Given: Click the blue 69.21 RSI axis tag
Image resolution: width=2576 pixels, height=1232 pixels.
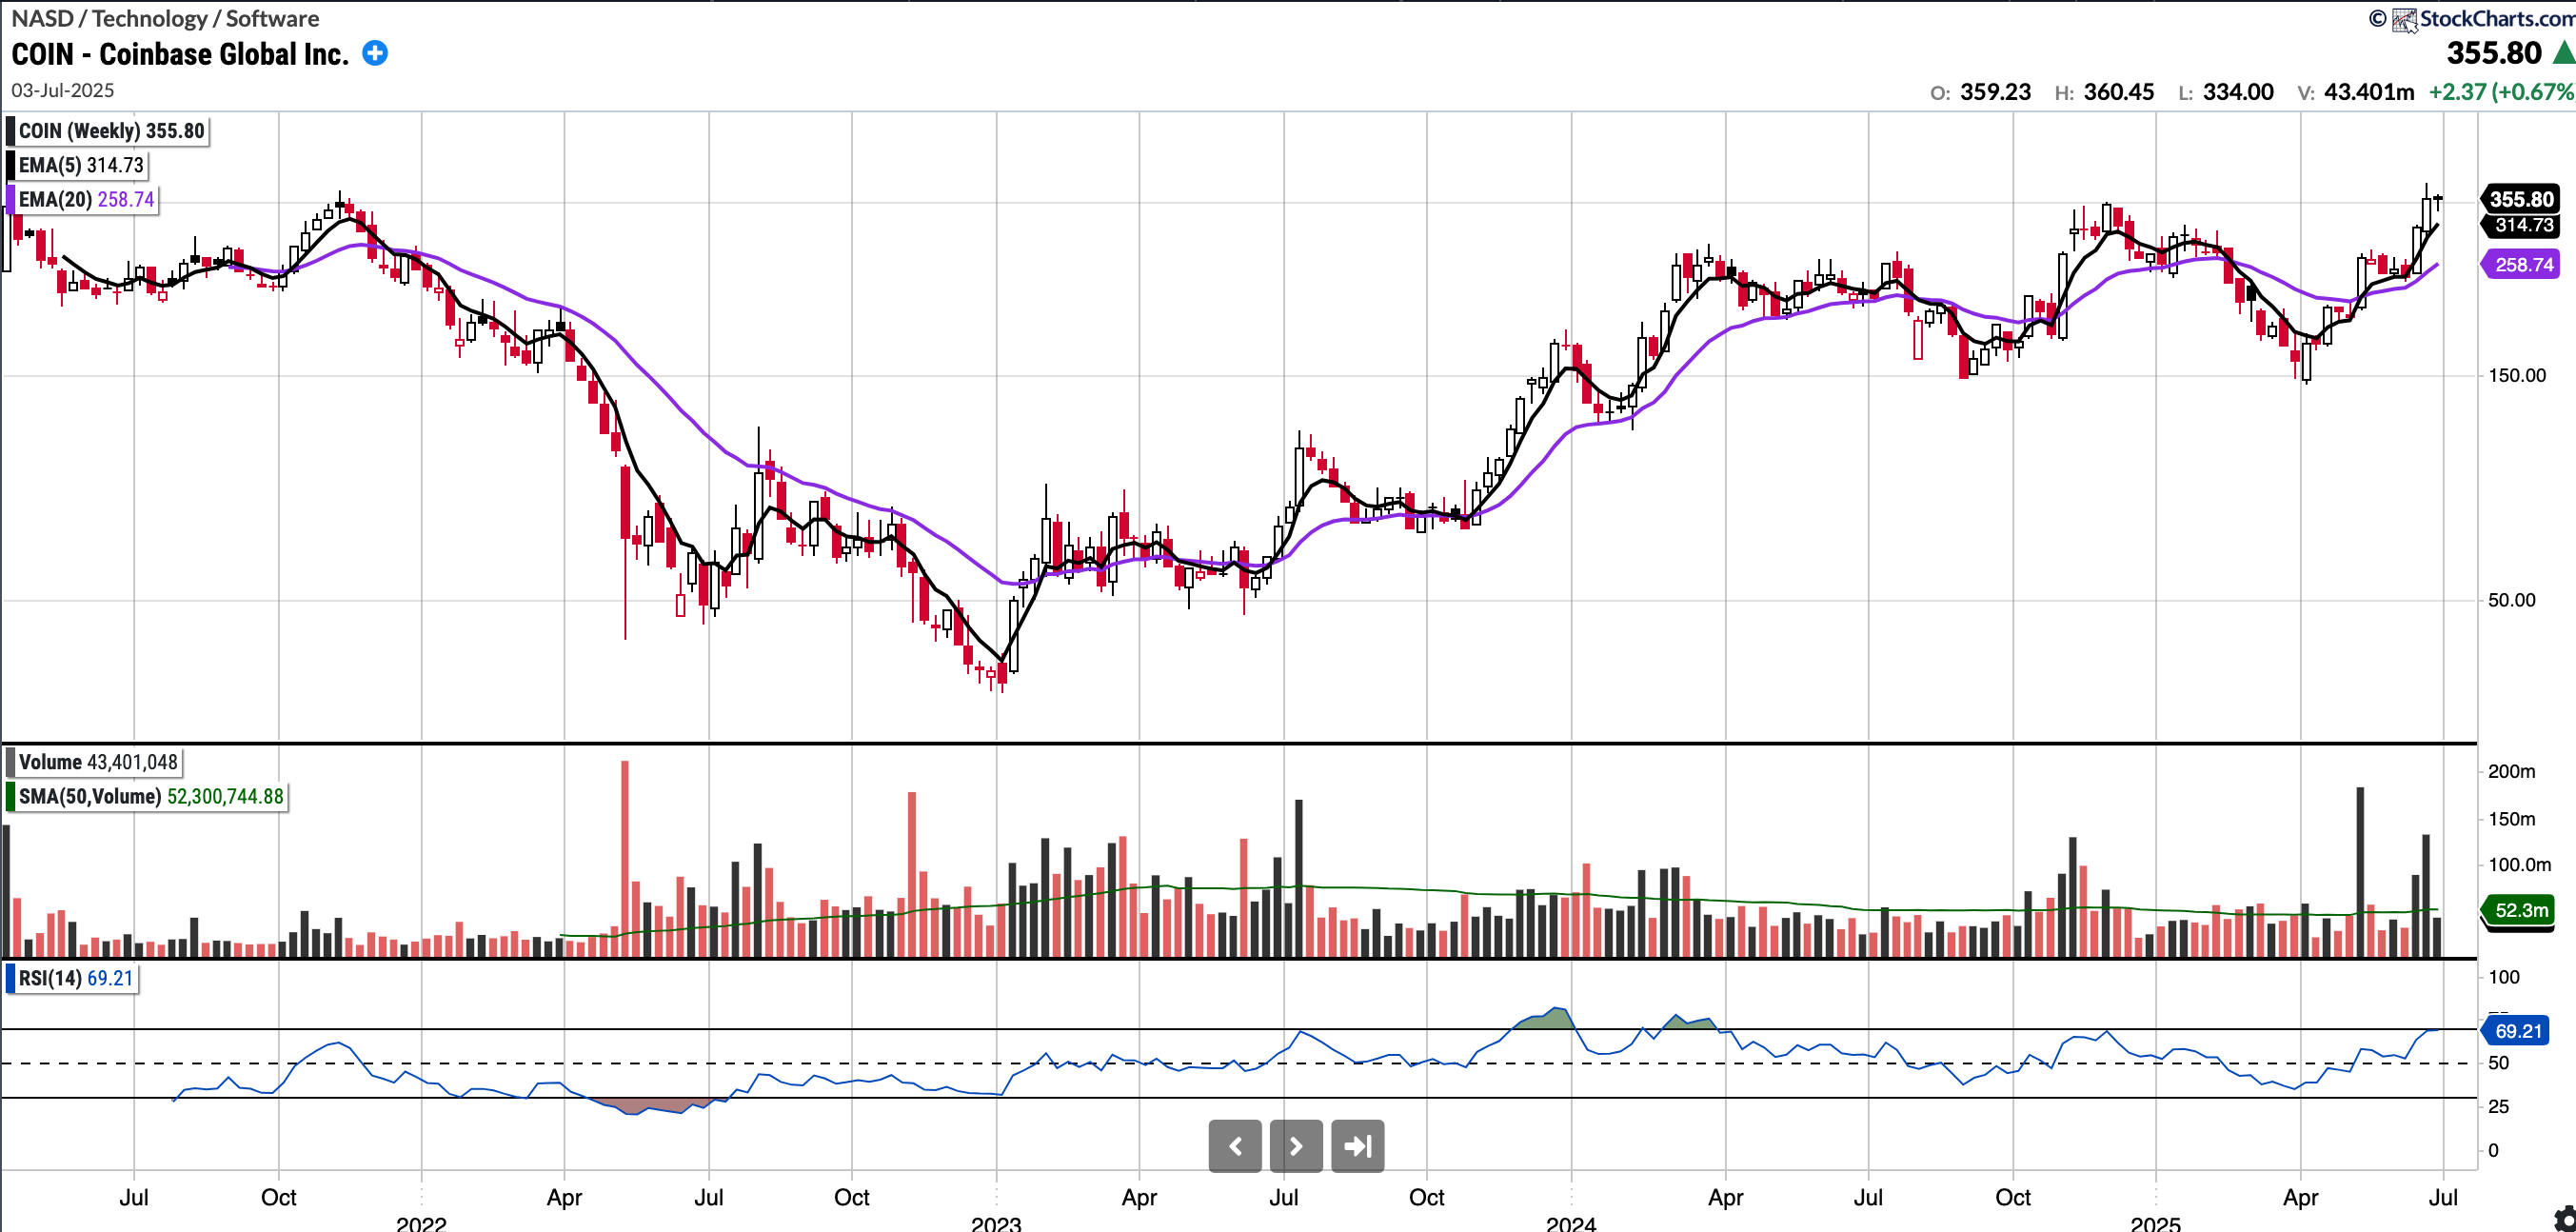Looking at the screenshot, I should coord(2517,1031).
